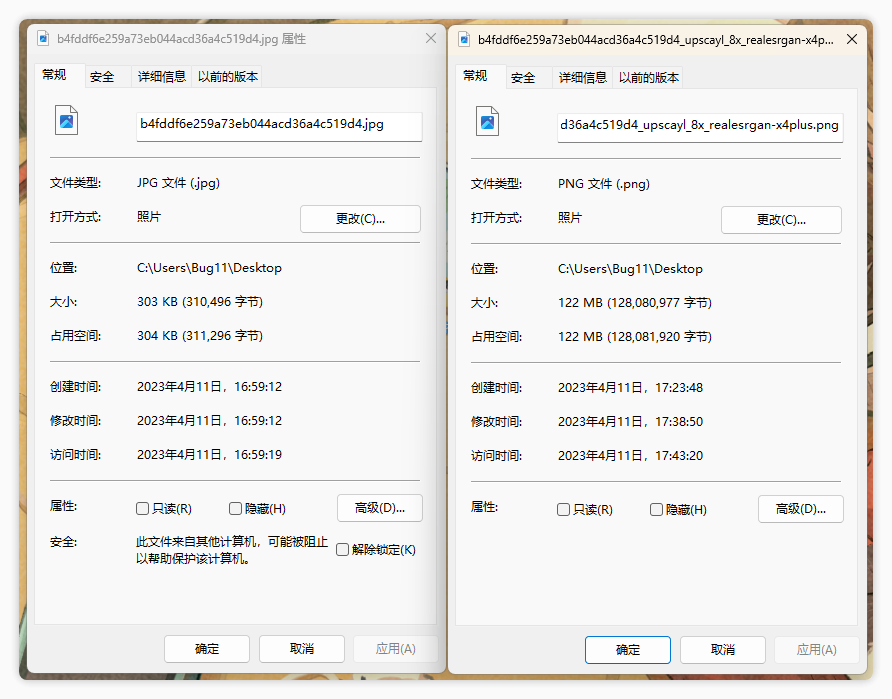
Task: Cancel the JPG properties dialog
Action: [302, 648]
